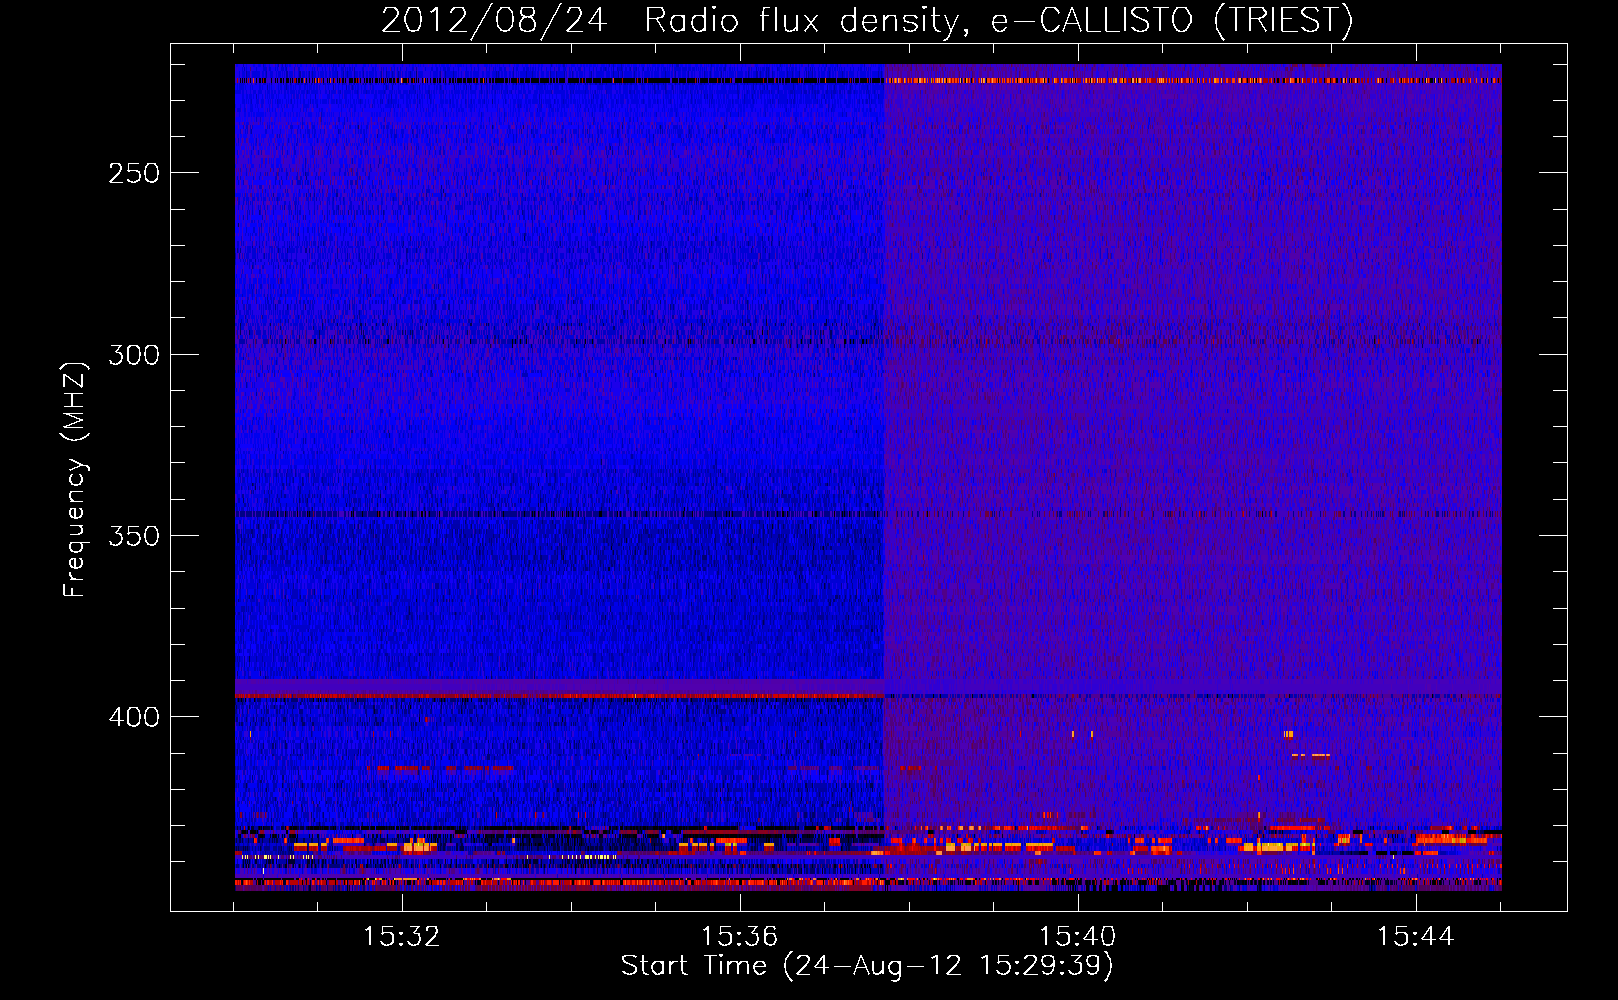The width and height of the screenshot is (1618, 1000).
Task: Click the 15:32 time tick label
Action: [401, 937]
